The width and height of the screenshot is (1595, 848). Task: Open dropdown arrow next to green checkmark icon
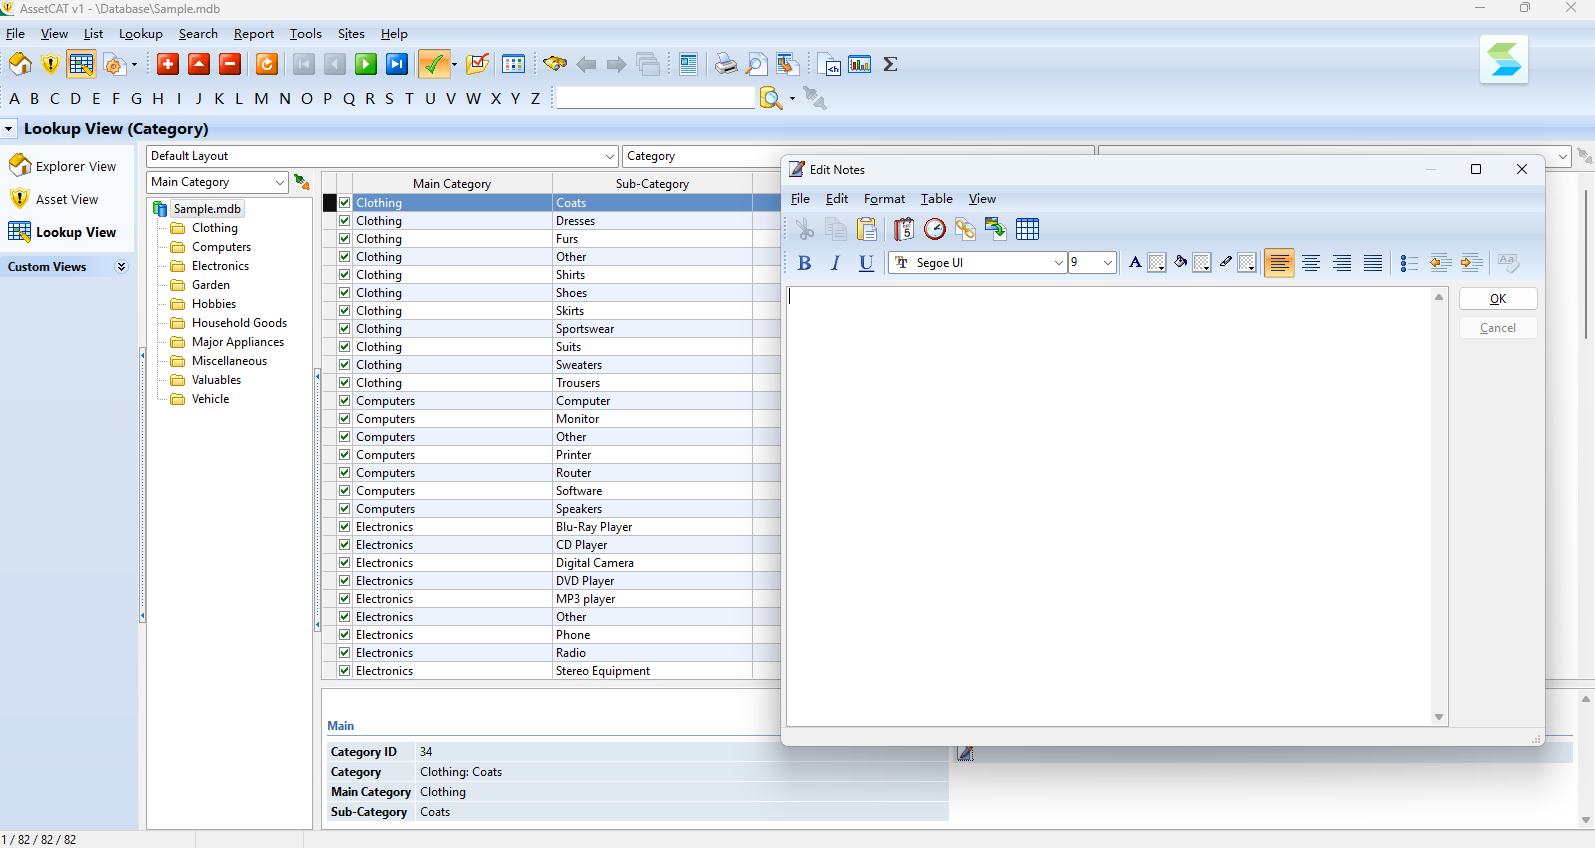(454, 64)
